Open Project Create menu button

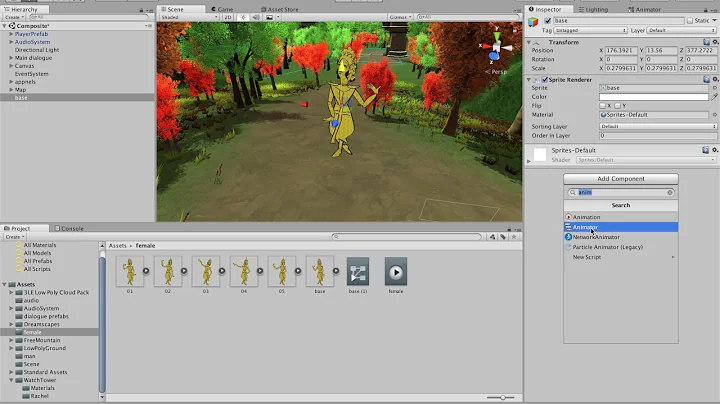tap(15, 237)
